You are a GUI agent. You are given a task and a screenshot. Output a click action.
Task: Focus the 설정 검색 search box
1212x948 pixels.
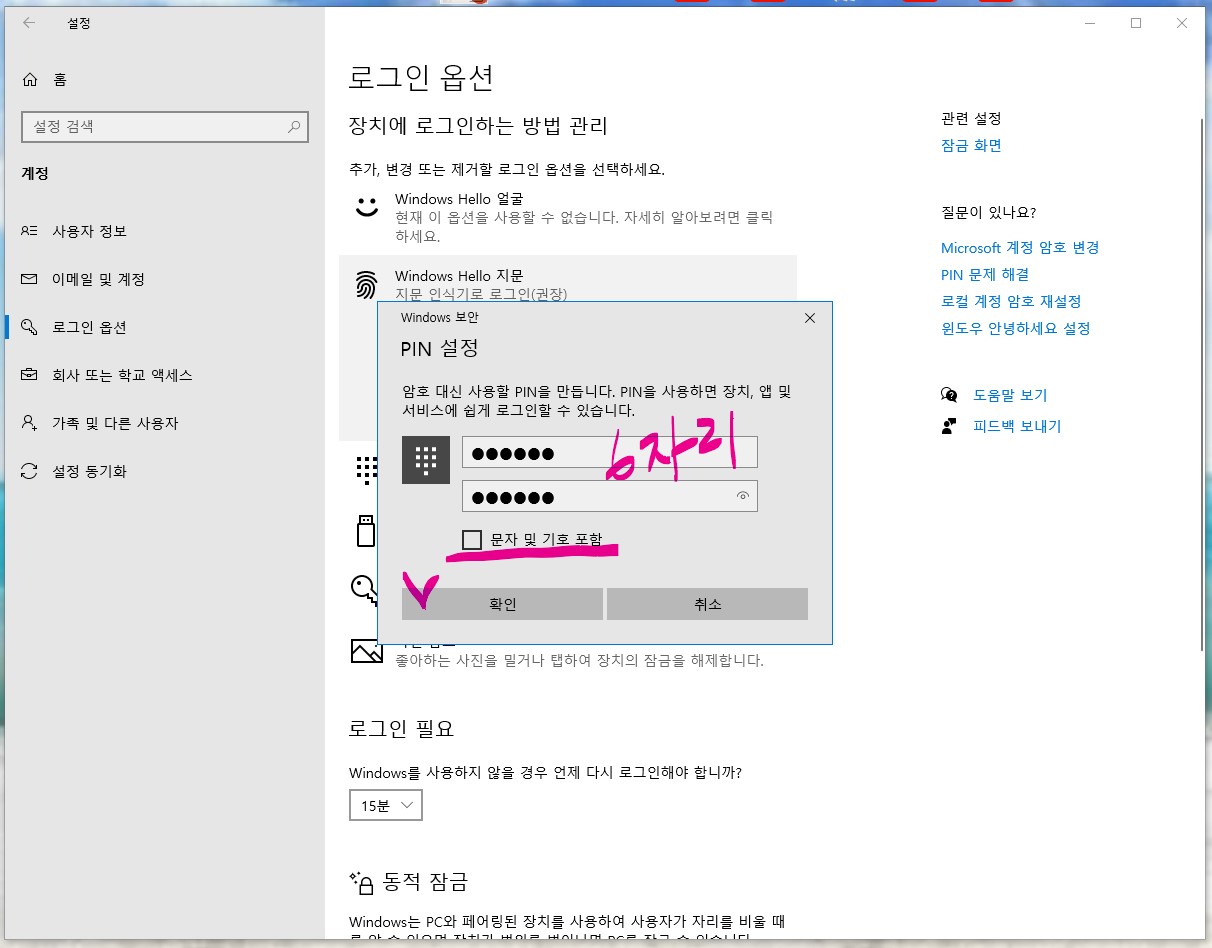point(165,127)
